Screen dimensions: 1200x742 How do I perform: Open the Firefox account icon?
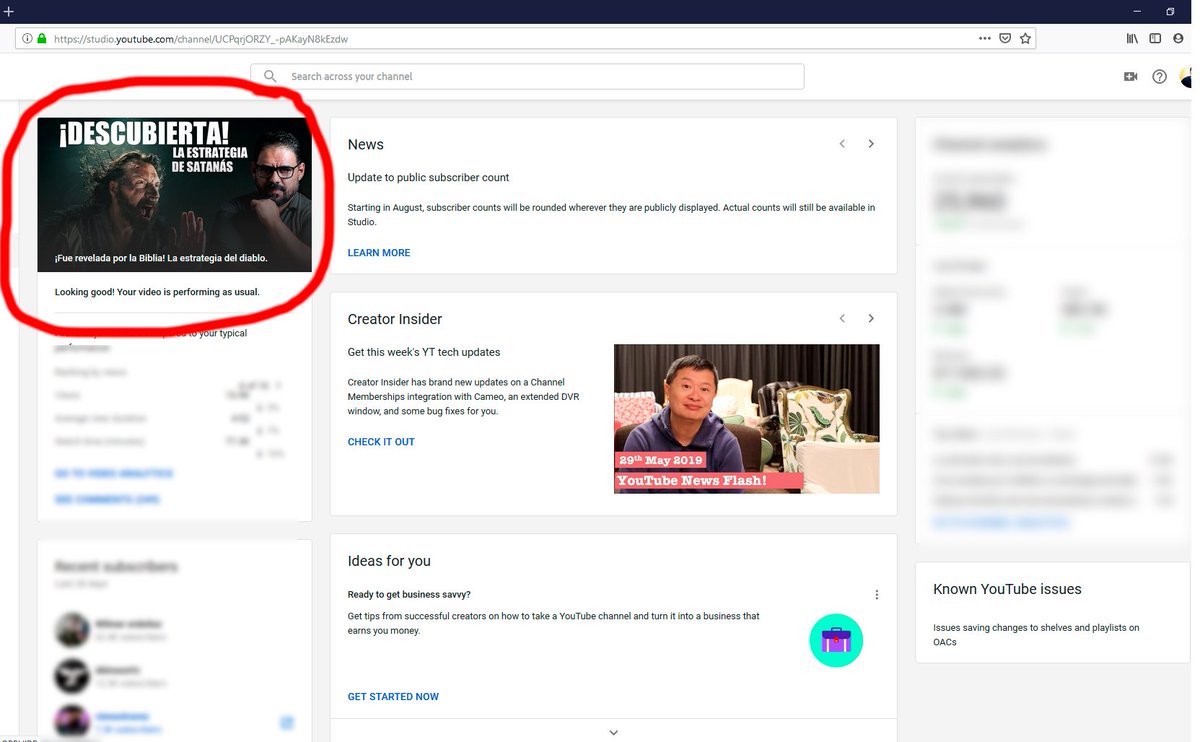pos(1178,39)
